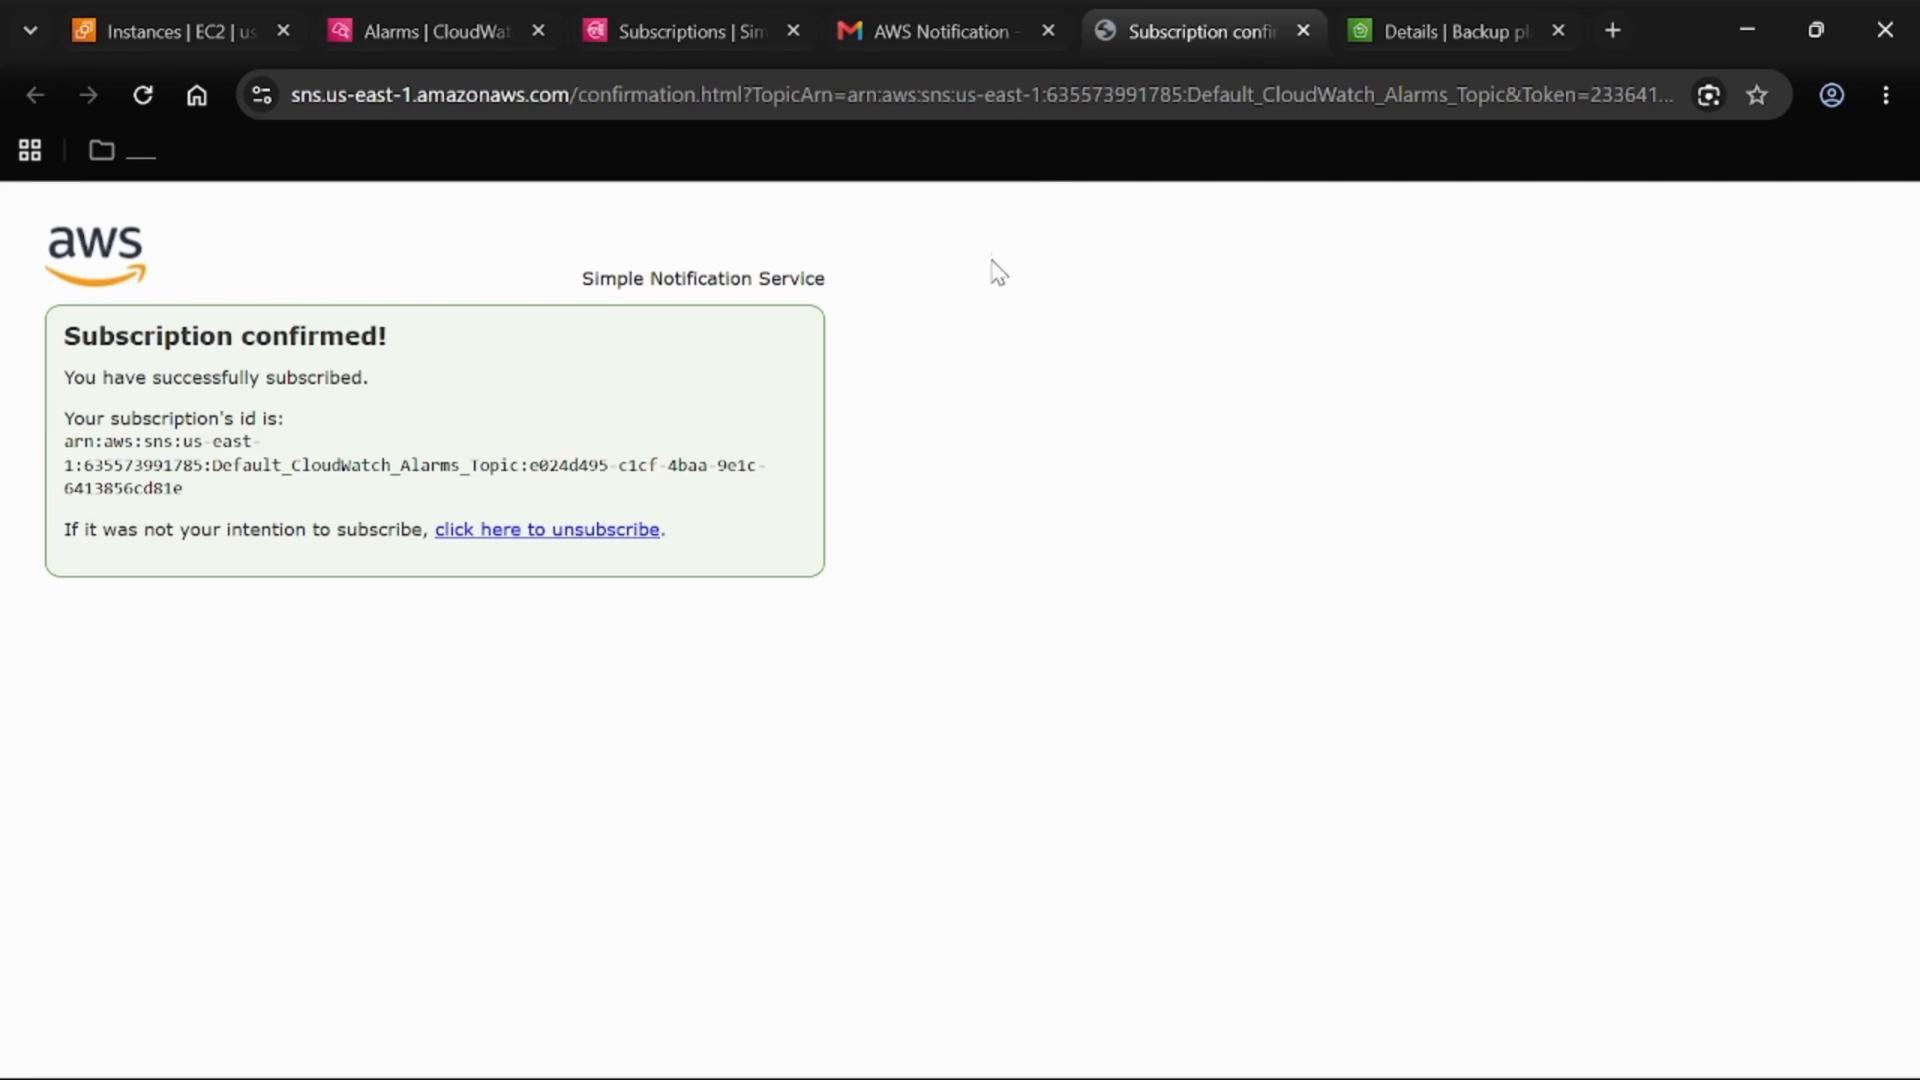1920x1080 pixels.
Task: Click the 'You have successfully subscribed.' text
Action: [216, 378]
